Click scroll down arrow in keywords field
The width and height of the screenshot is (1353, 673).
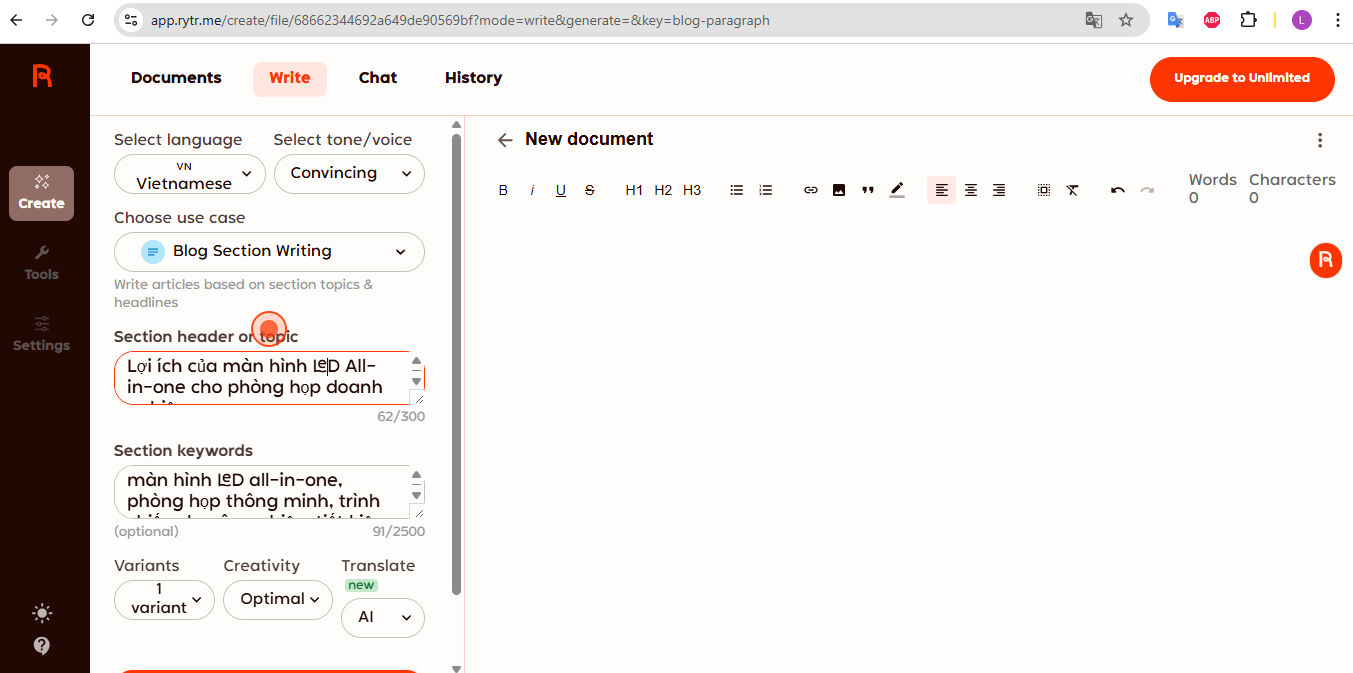coord(417,496)
